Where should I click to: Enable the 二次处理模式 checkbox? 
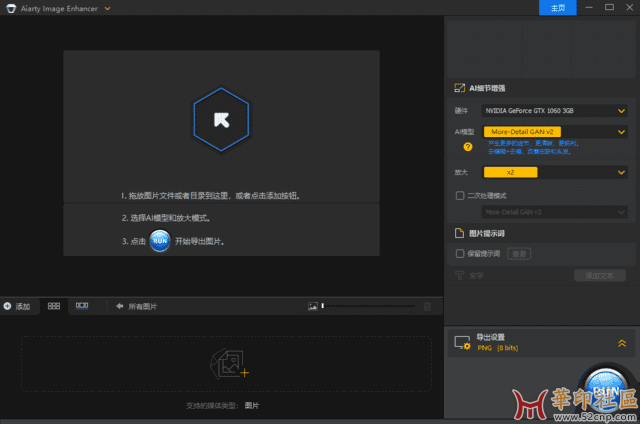pos(459,196)
